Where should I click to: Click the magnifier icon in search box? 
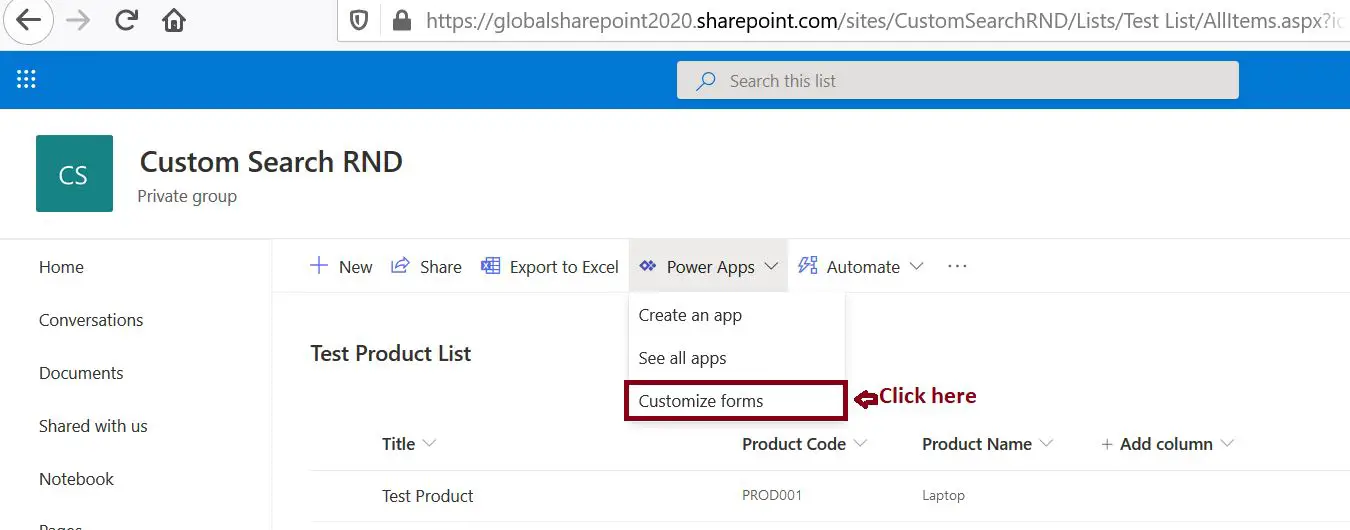pos(706,81)
